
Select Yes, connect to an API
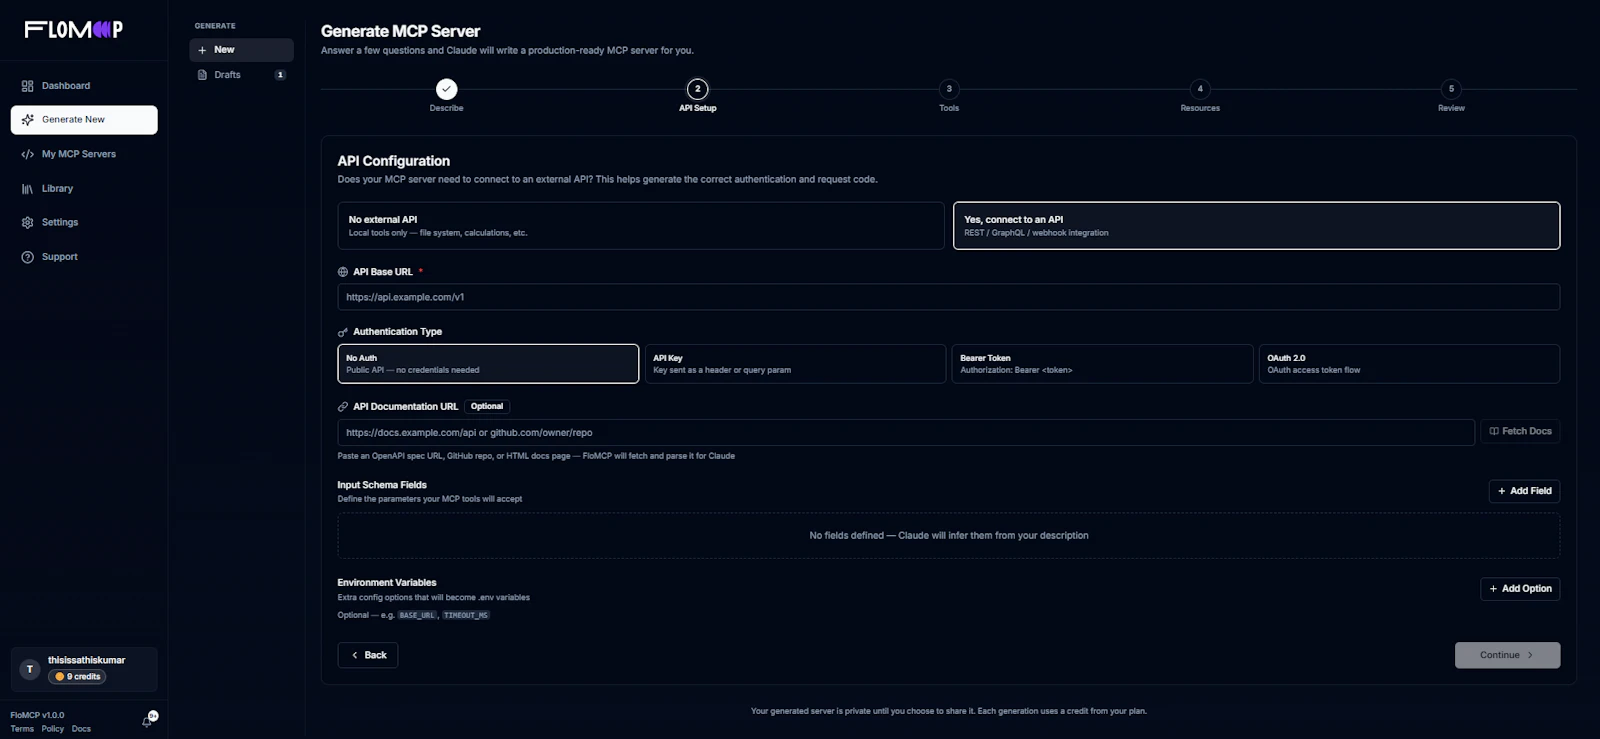click(x=1256, y=226)
